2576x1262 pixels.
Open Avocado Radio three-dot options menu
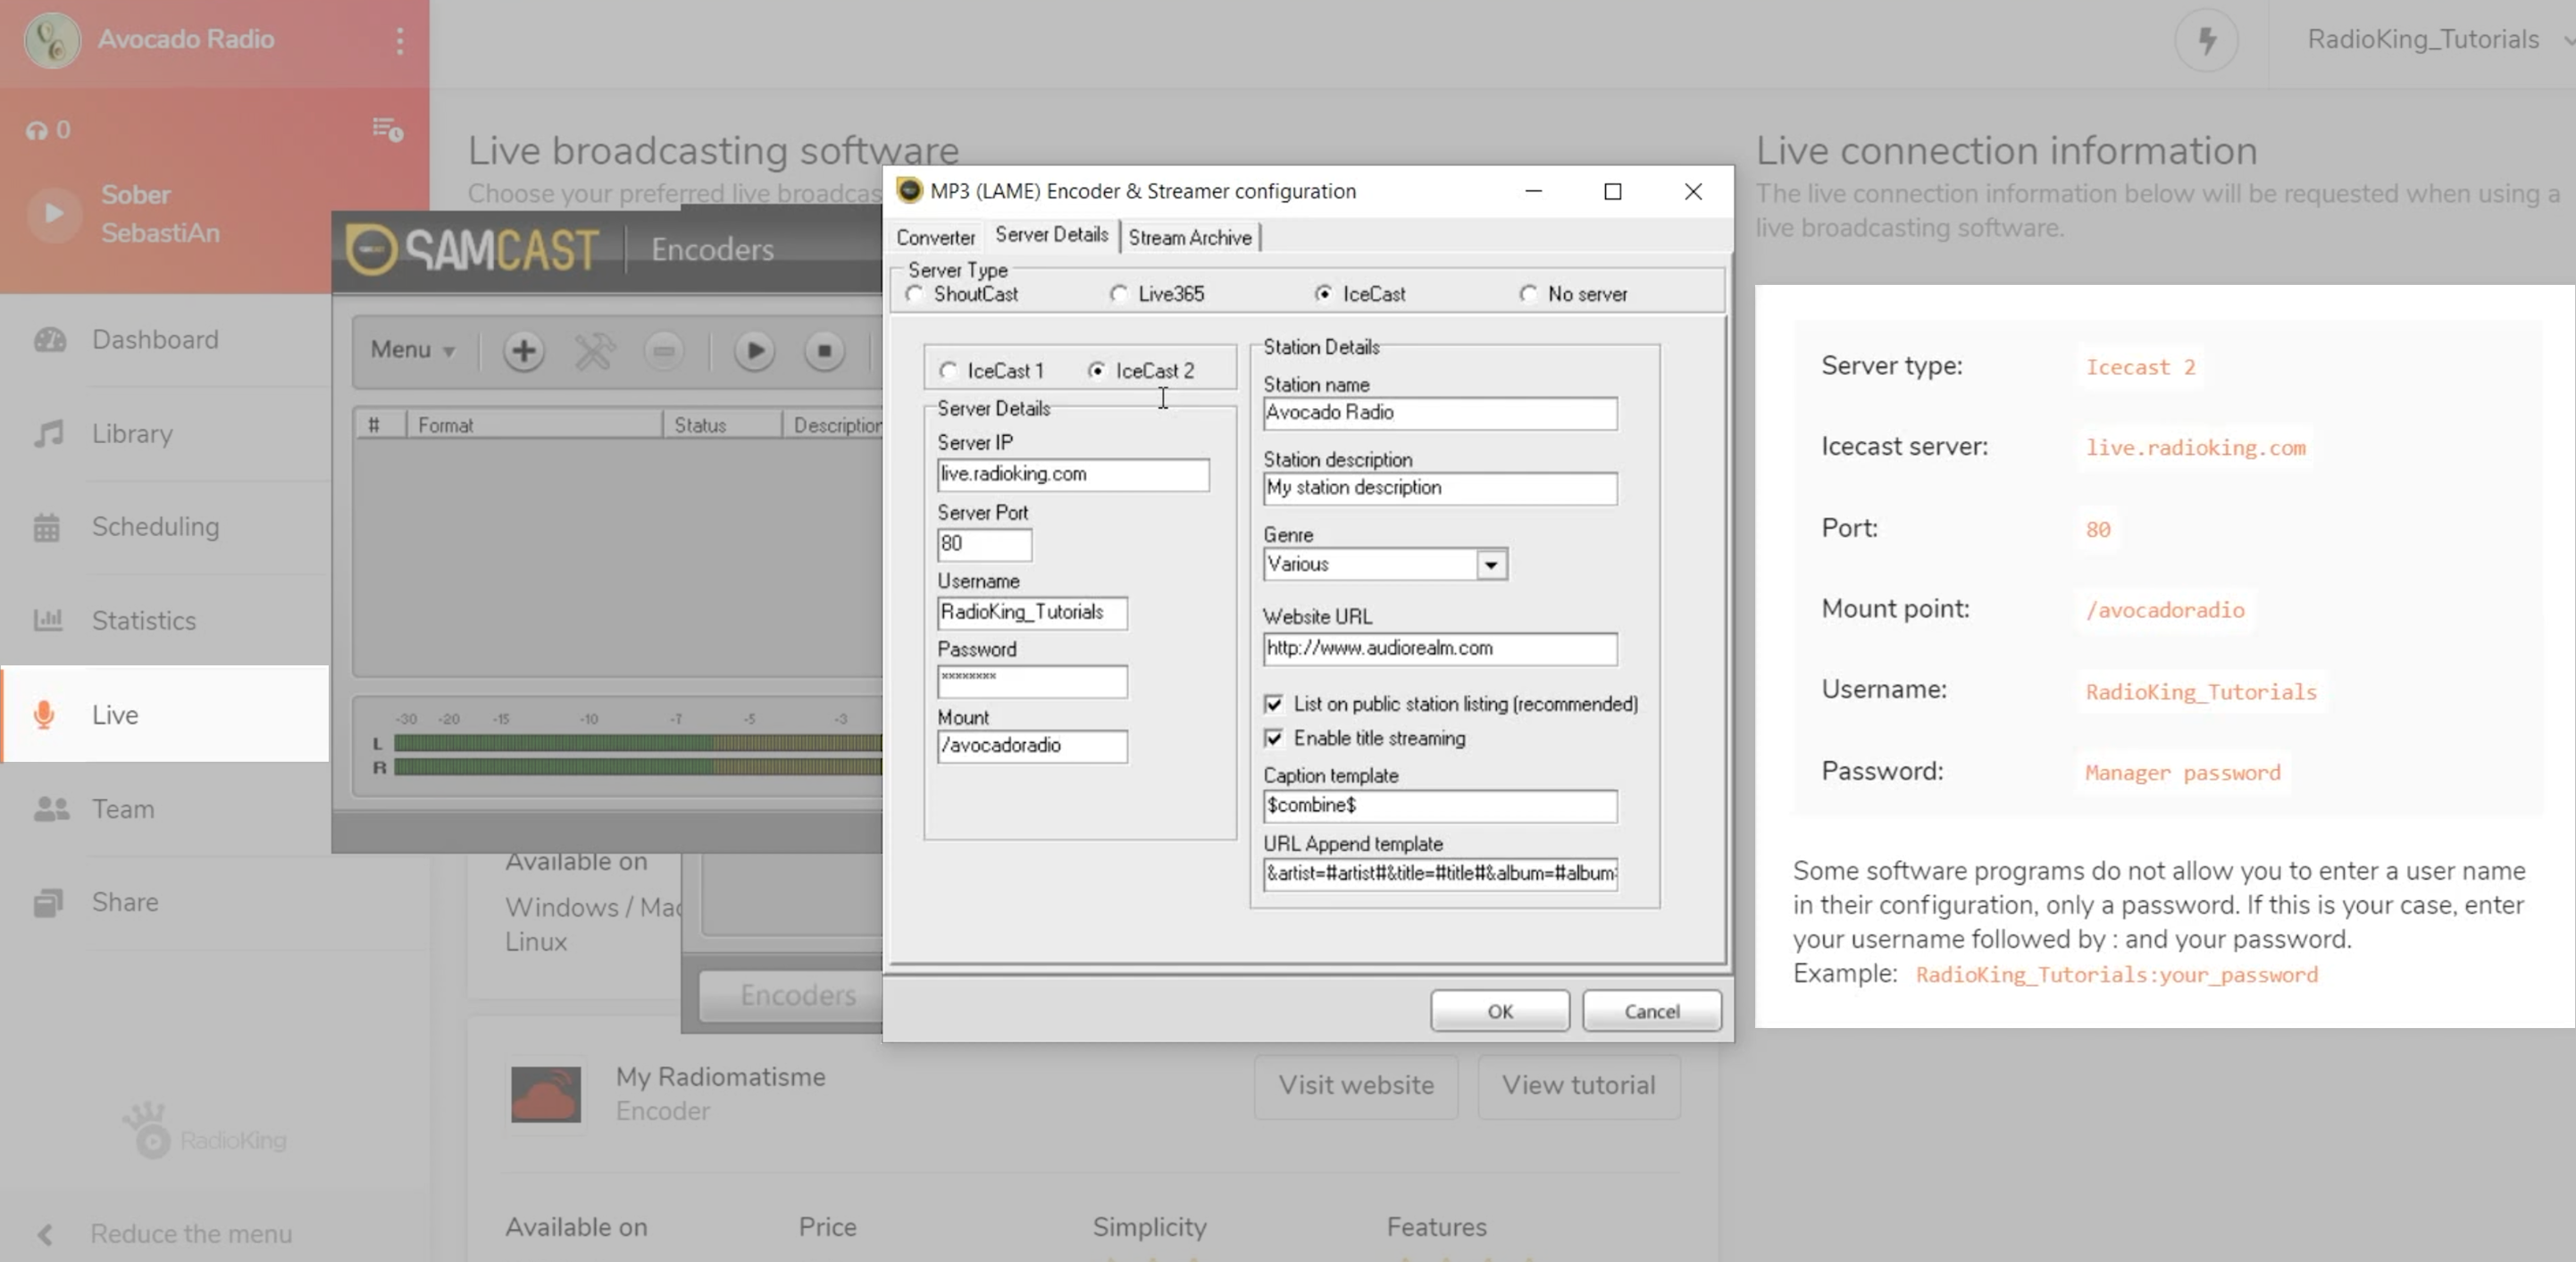(x=400, y=41)
